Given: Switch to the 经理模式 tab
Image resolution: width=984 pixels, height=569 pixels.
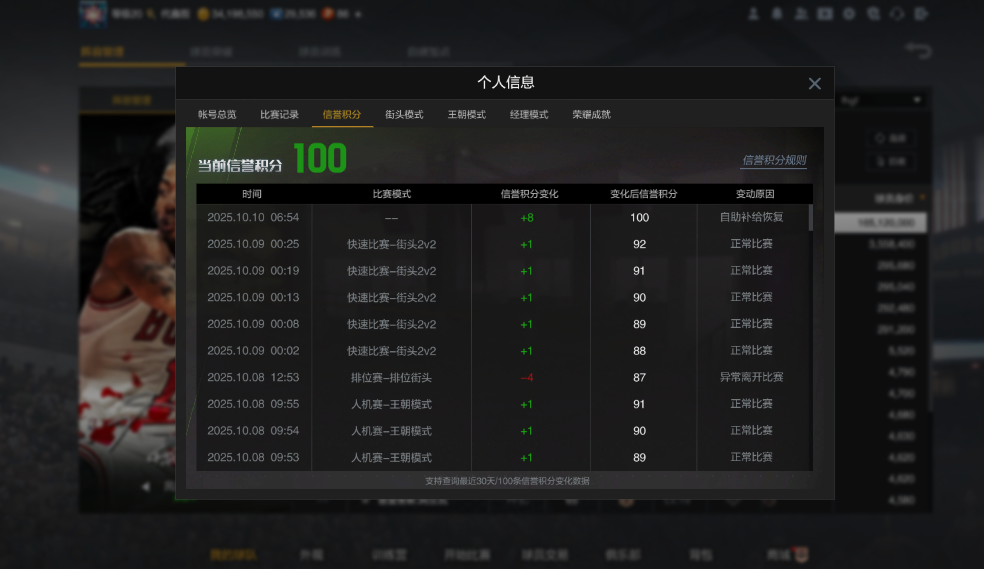Looking at the screenshot, I should tap(529, 114).
